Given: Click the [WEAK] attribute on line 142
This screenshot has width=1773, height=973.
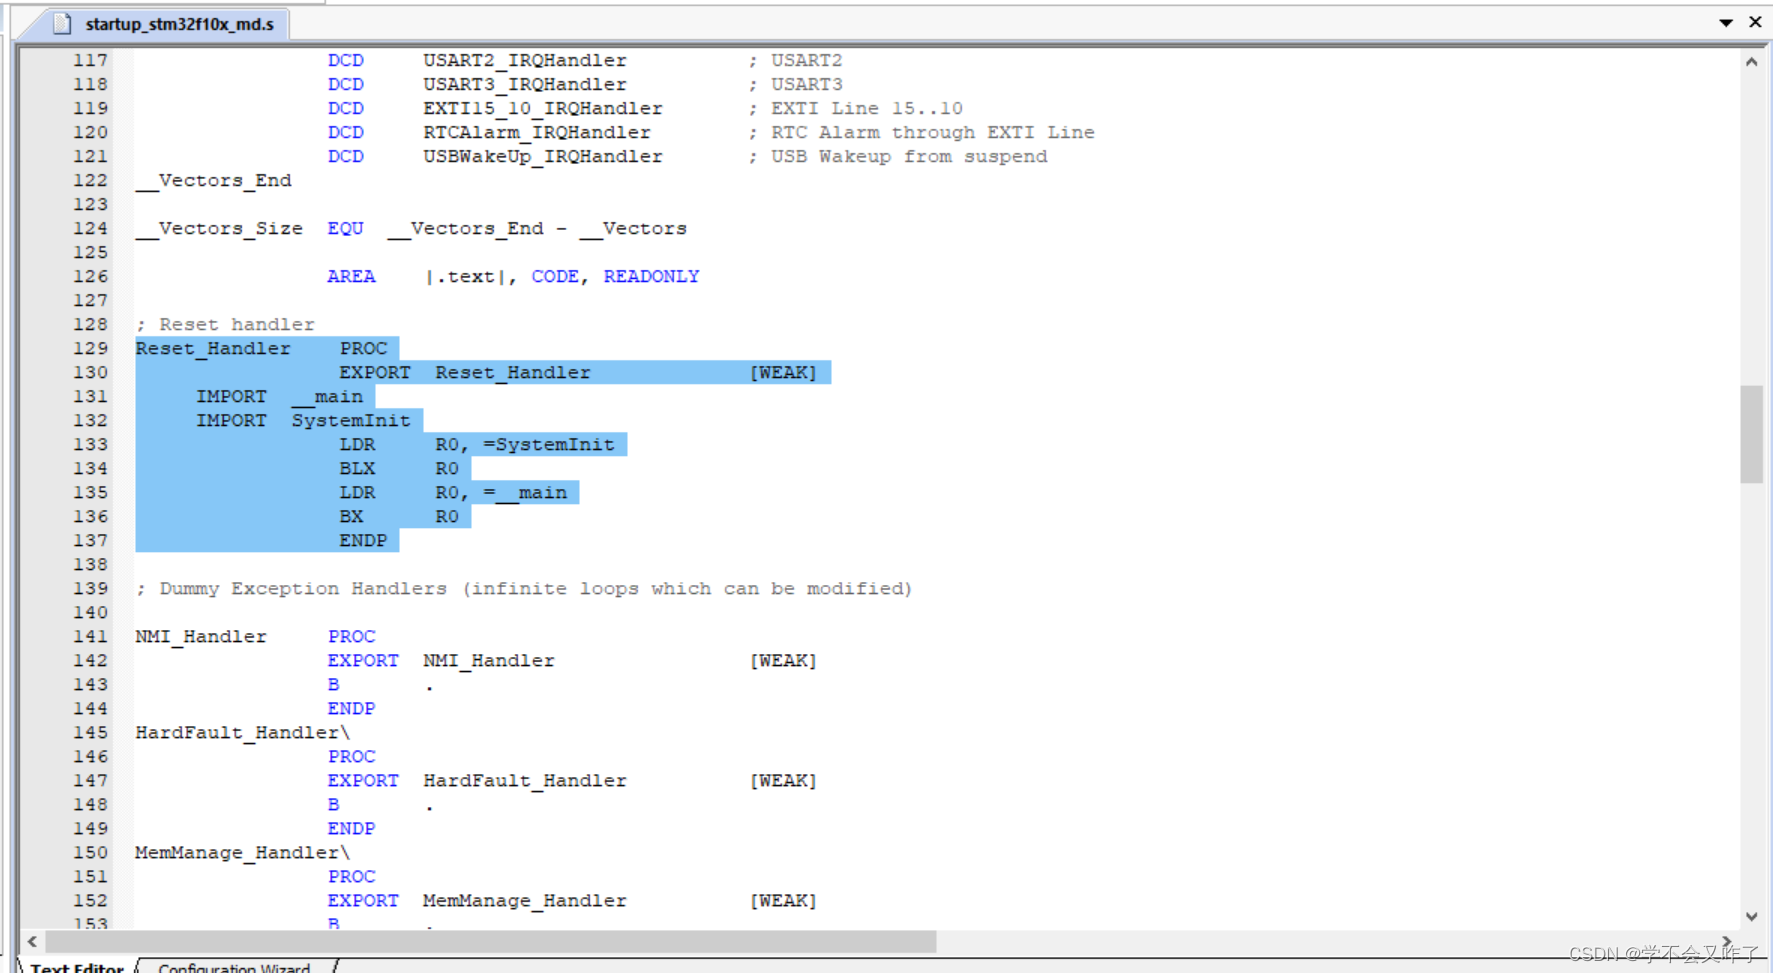Looking at the screenshot, I should pyautogui.click(x=783, y=660).
